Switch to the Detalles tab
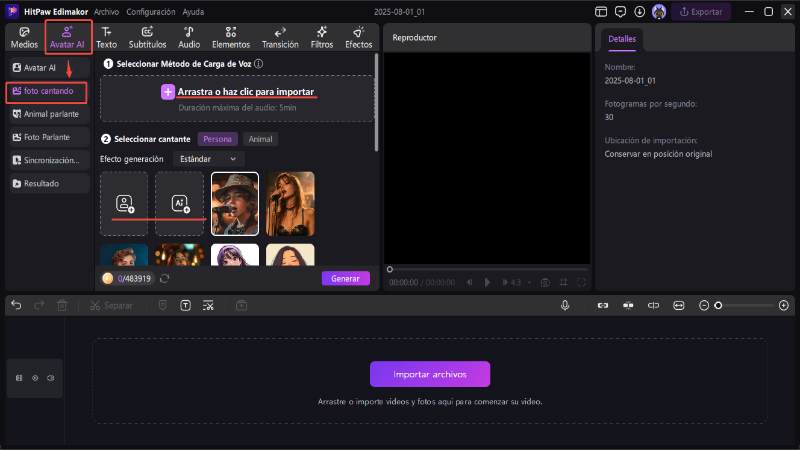The image size is (800, 450). click(622, 39)
